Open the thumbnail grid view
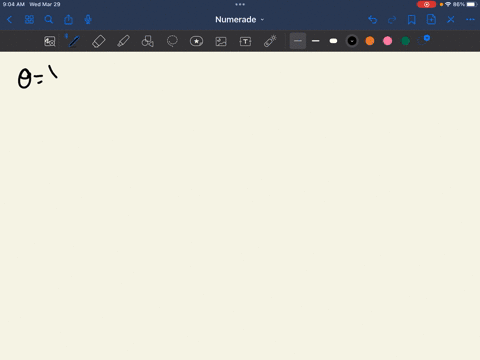Image resolution: width=480 pixels, height=360 pixels. (x=29, y=20)
